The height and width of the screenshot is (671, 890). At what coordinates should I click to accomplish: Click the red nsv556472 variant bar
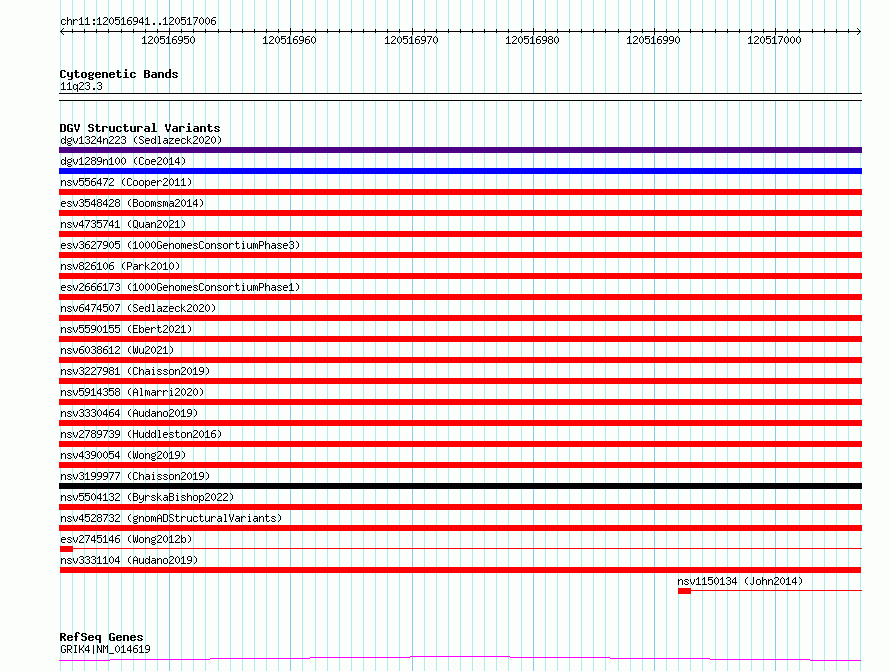(460, 192)
